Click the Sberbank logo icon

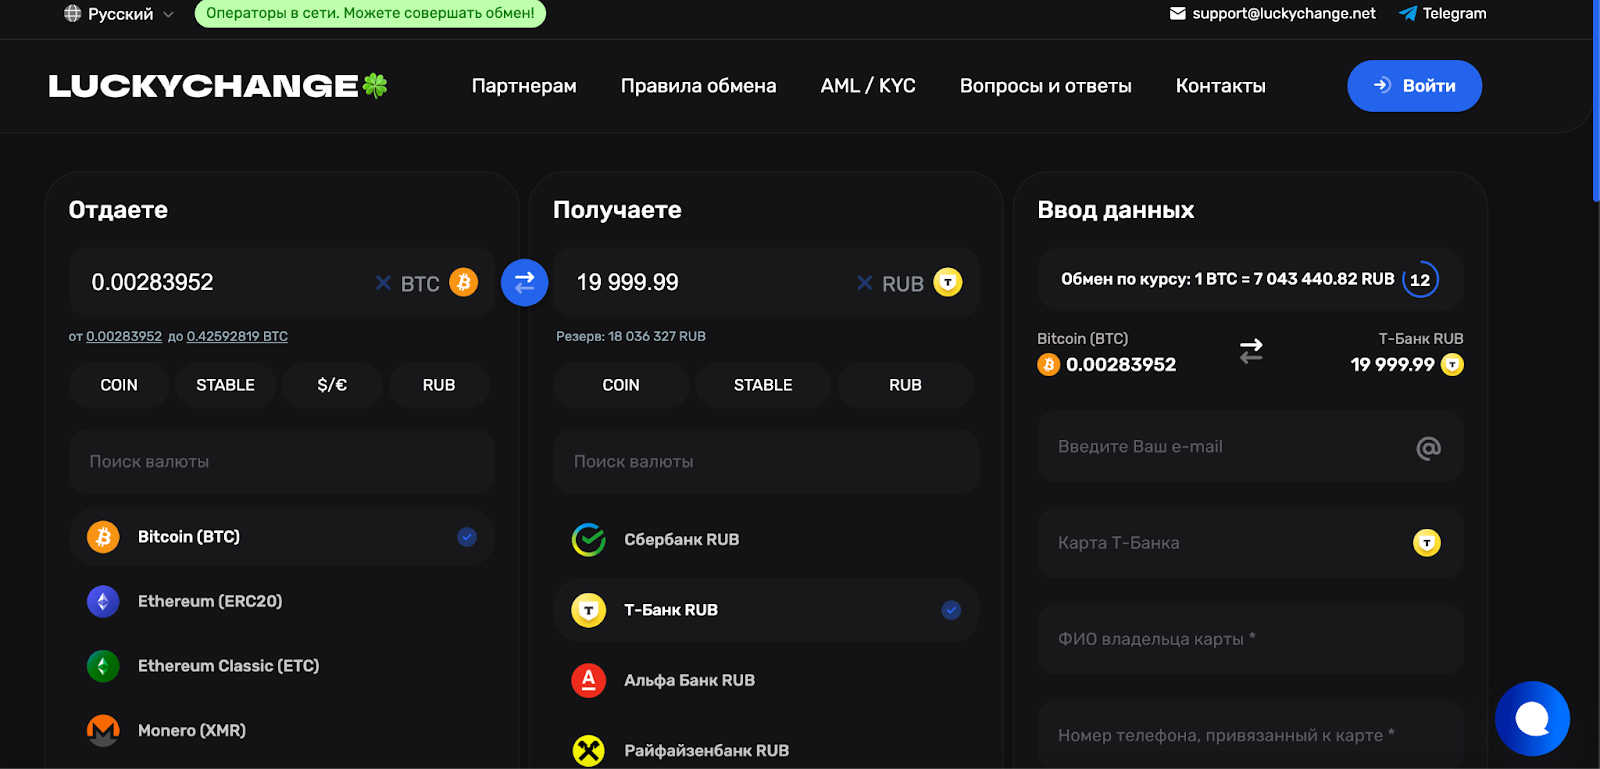point(589,540)
